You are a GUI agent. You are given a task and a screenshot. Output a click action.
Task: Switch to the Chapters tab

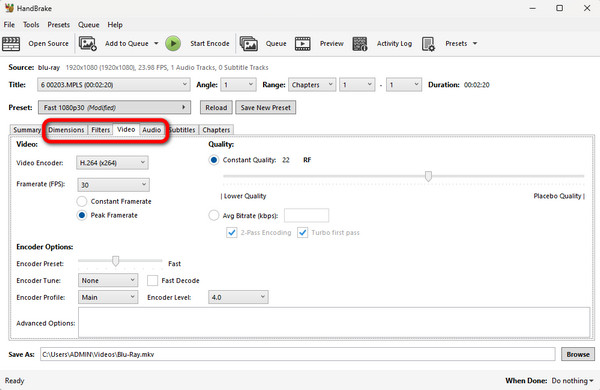tap(216, 130)
